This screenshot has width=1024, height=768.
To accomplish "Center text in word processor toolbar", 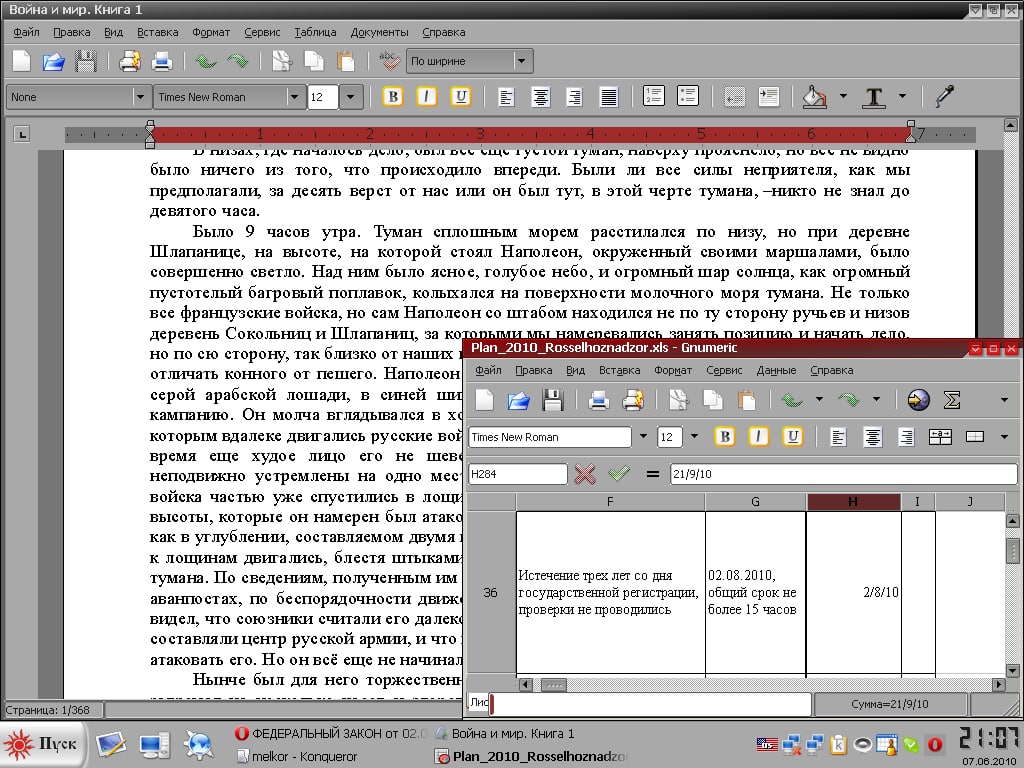I will pos(540,97).
